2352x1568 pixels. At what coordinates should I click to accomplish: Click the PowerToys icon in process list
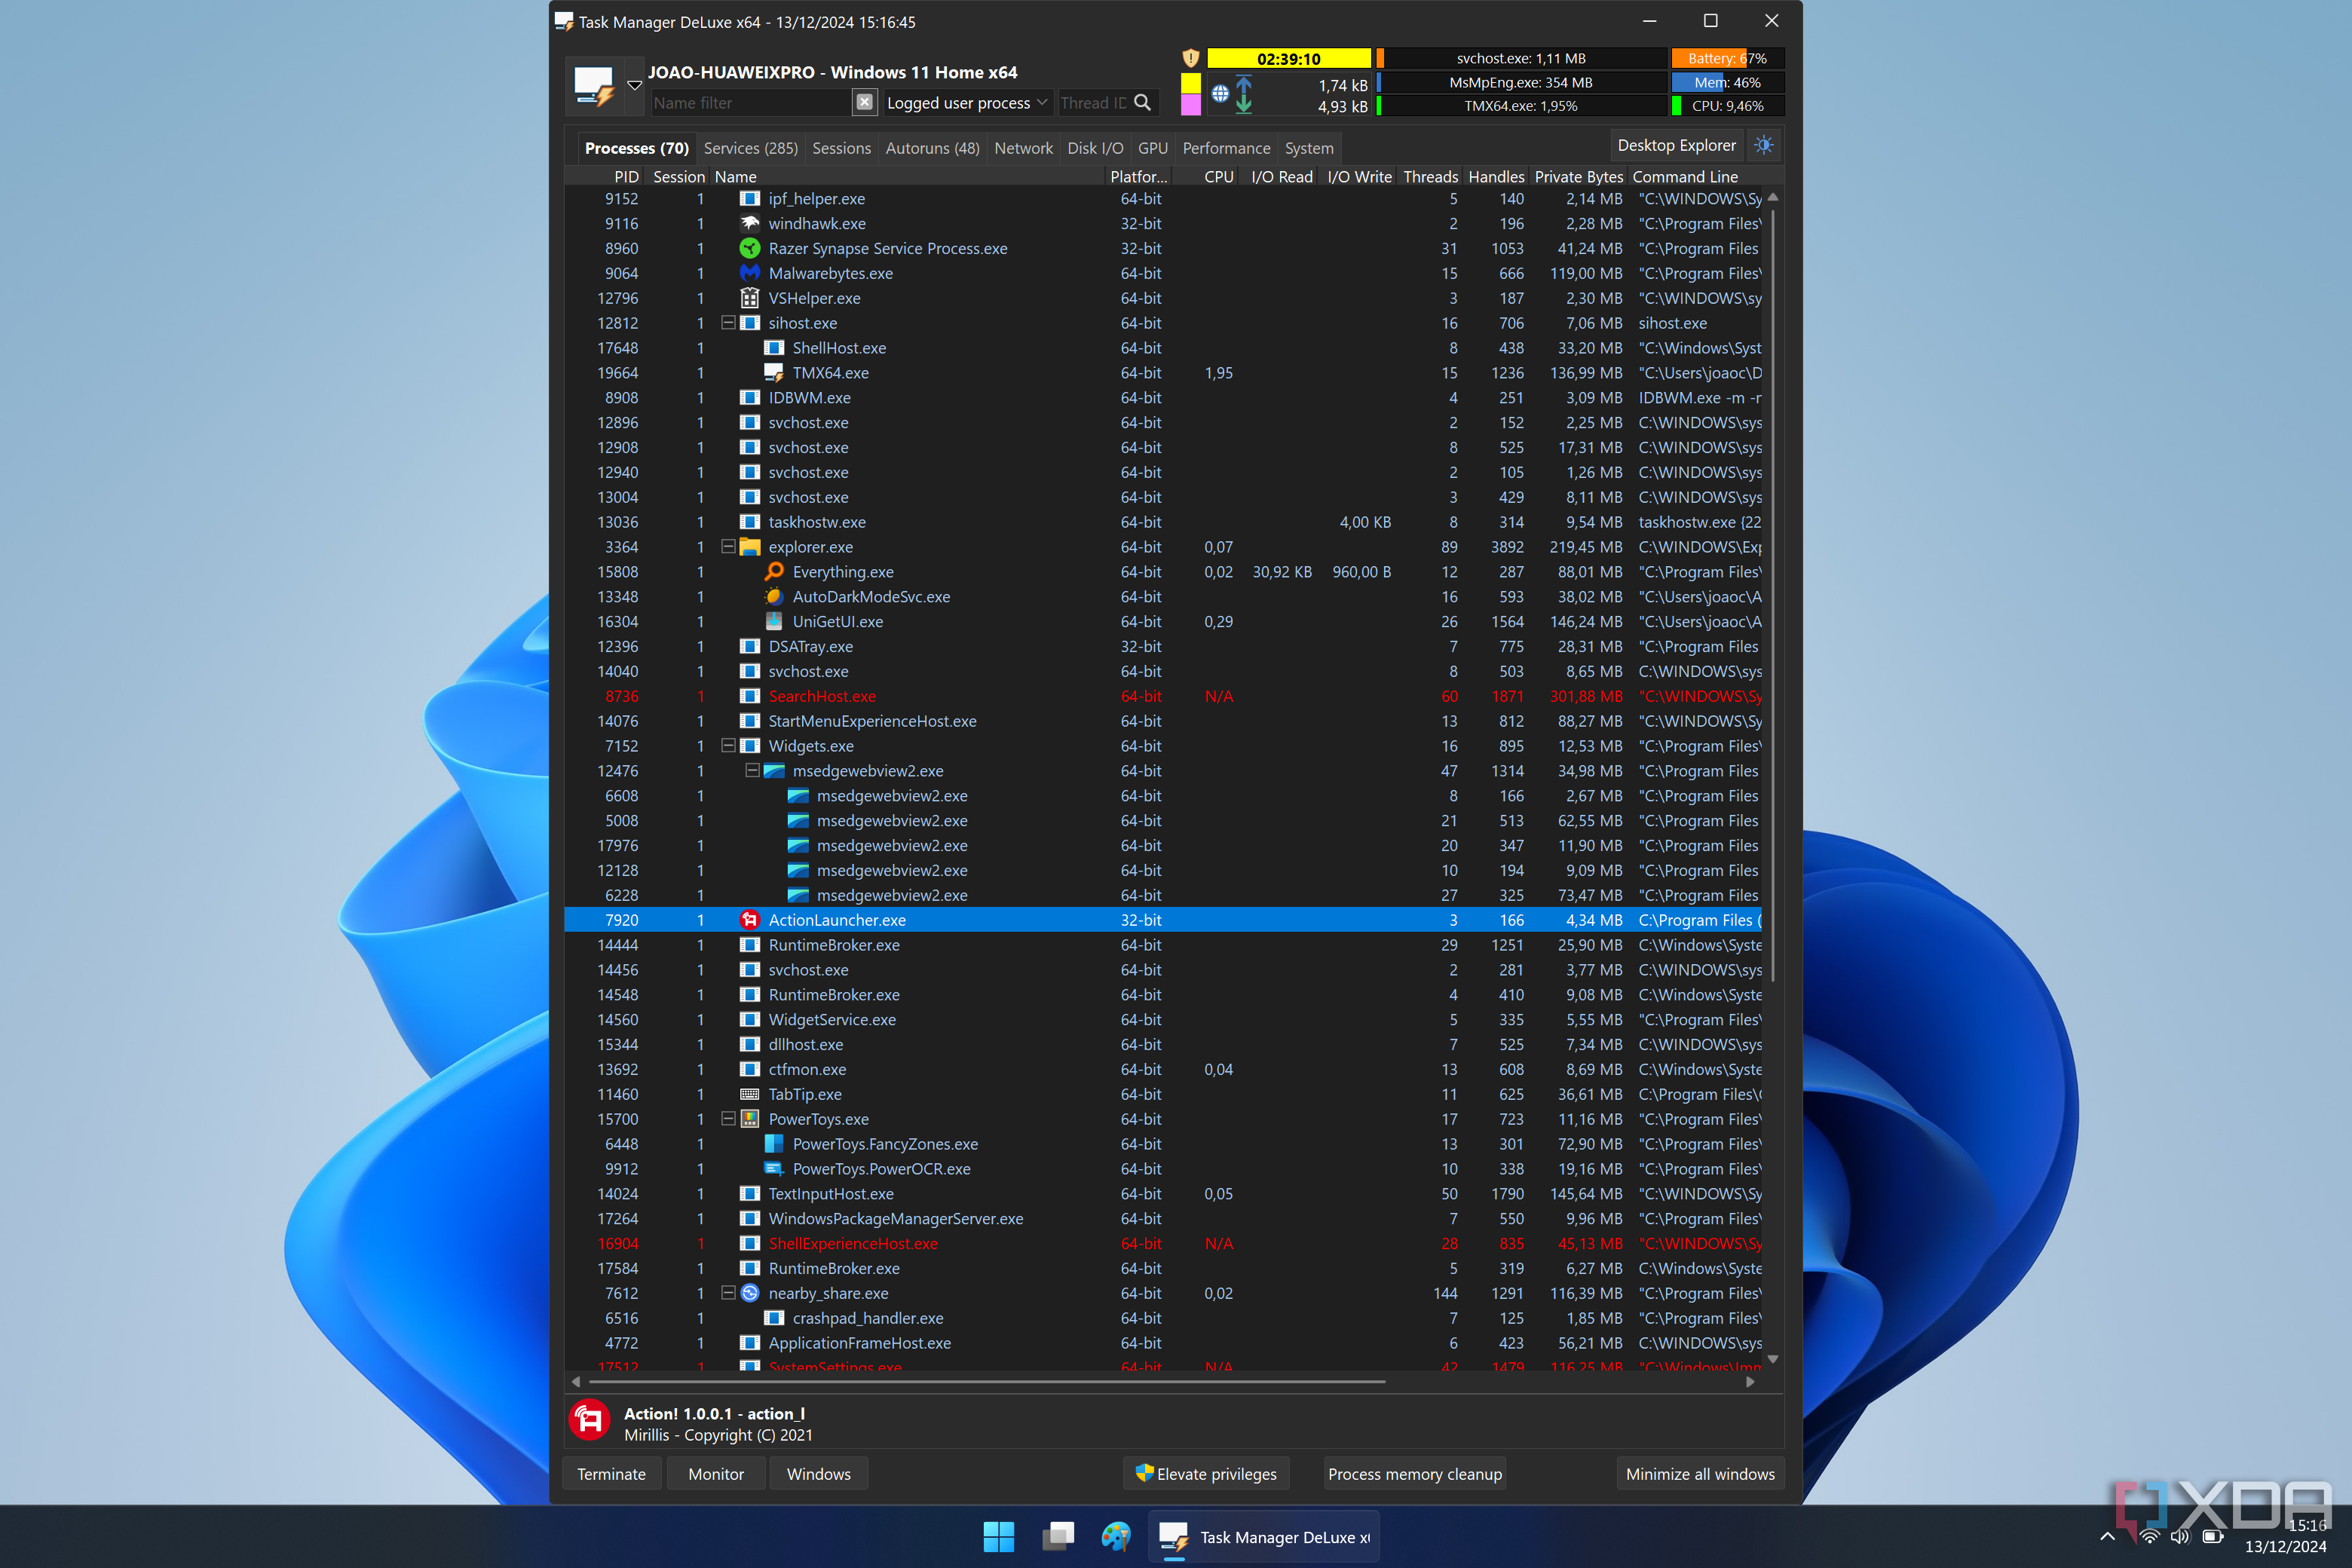(x=747, y=1118)
